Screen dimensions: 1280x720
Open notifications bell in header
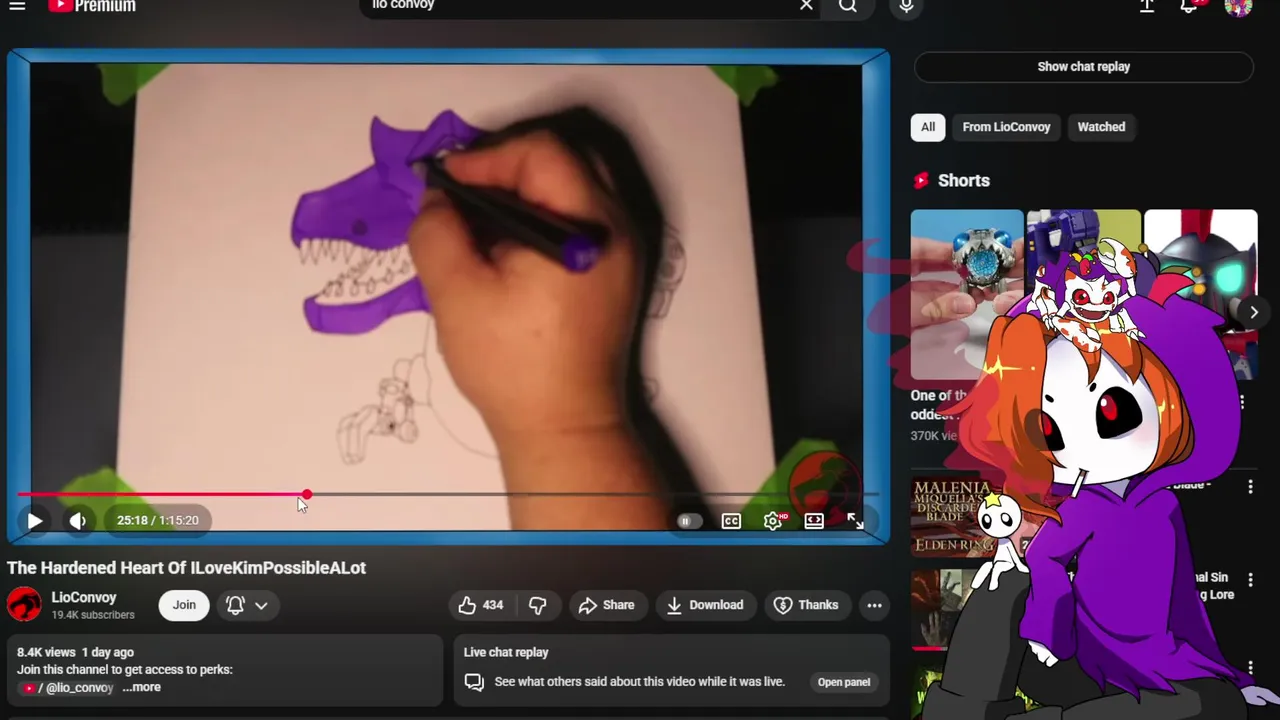pyautogui.click(x=1189, y=6)
